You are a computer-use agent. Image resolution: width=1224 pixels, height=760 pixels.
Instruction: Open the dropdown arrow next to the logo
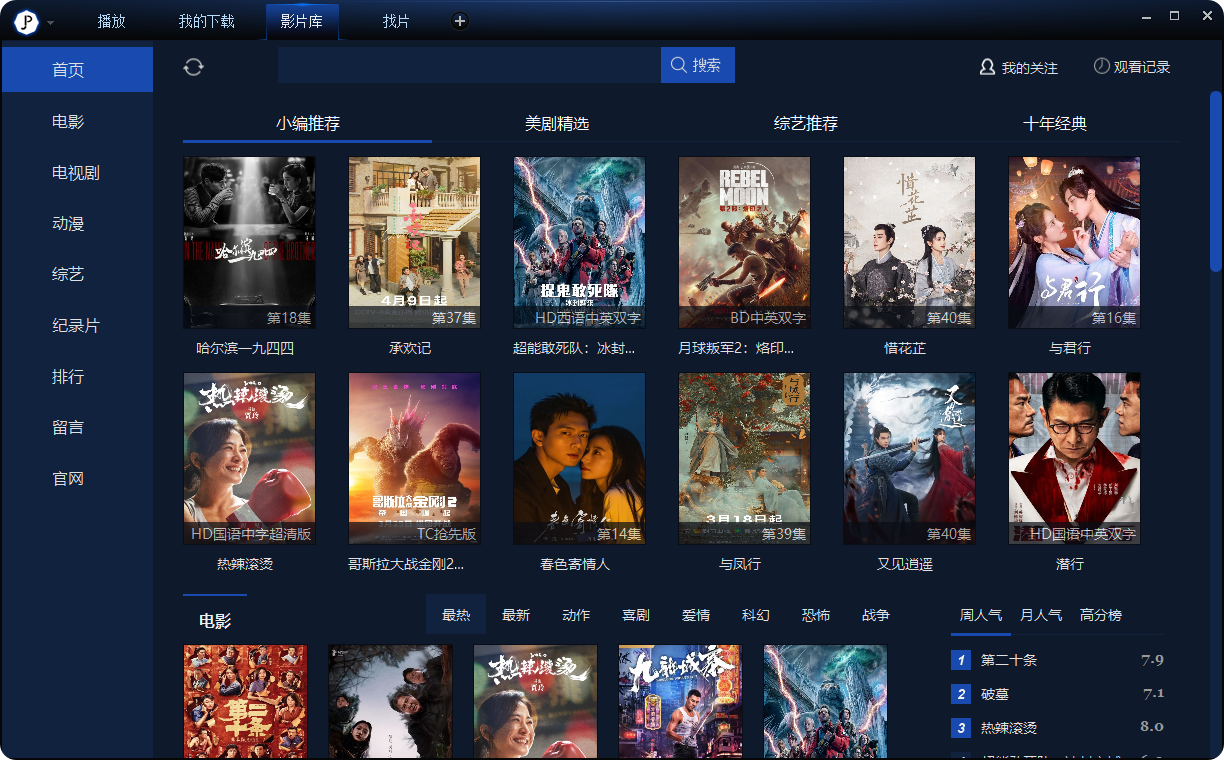(x=51, y=22)
